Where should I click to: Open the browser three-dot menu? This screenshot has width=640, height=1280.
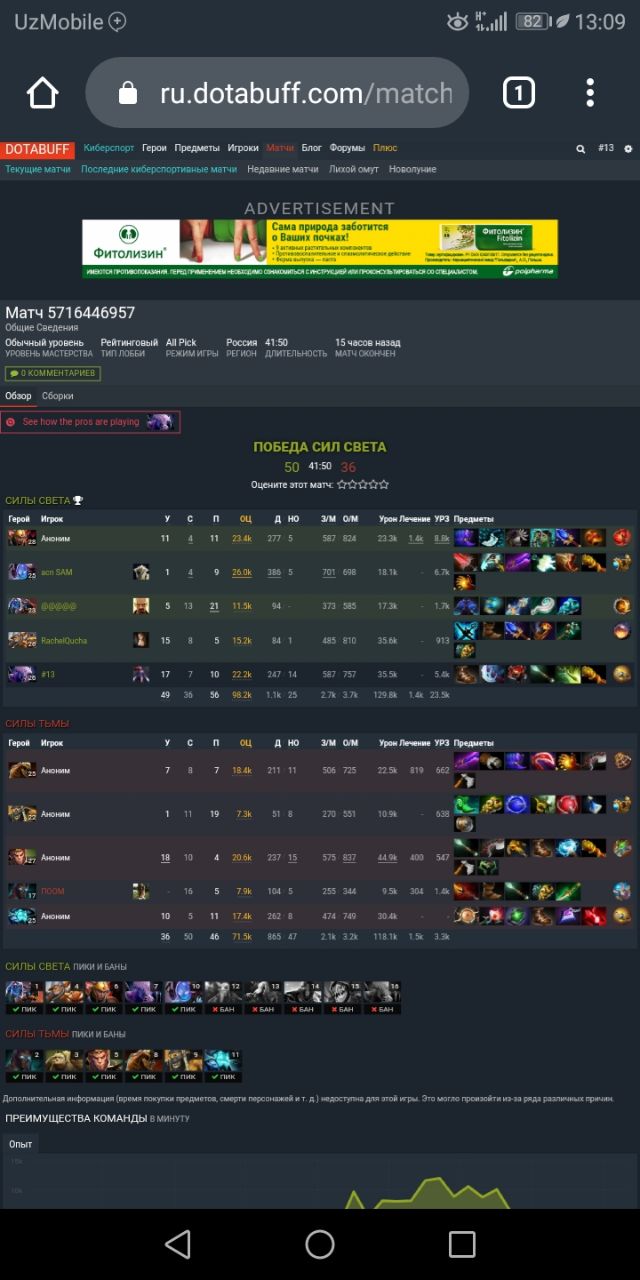coord(590,93)
